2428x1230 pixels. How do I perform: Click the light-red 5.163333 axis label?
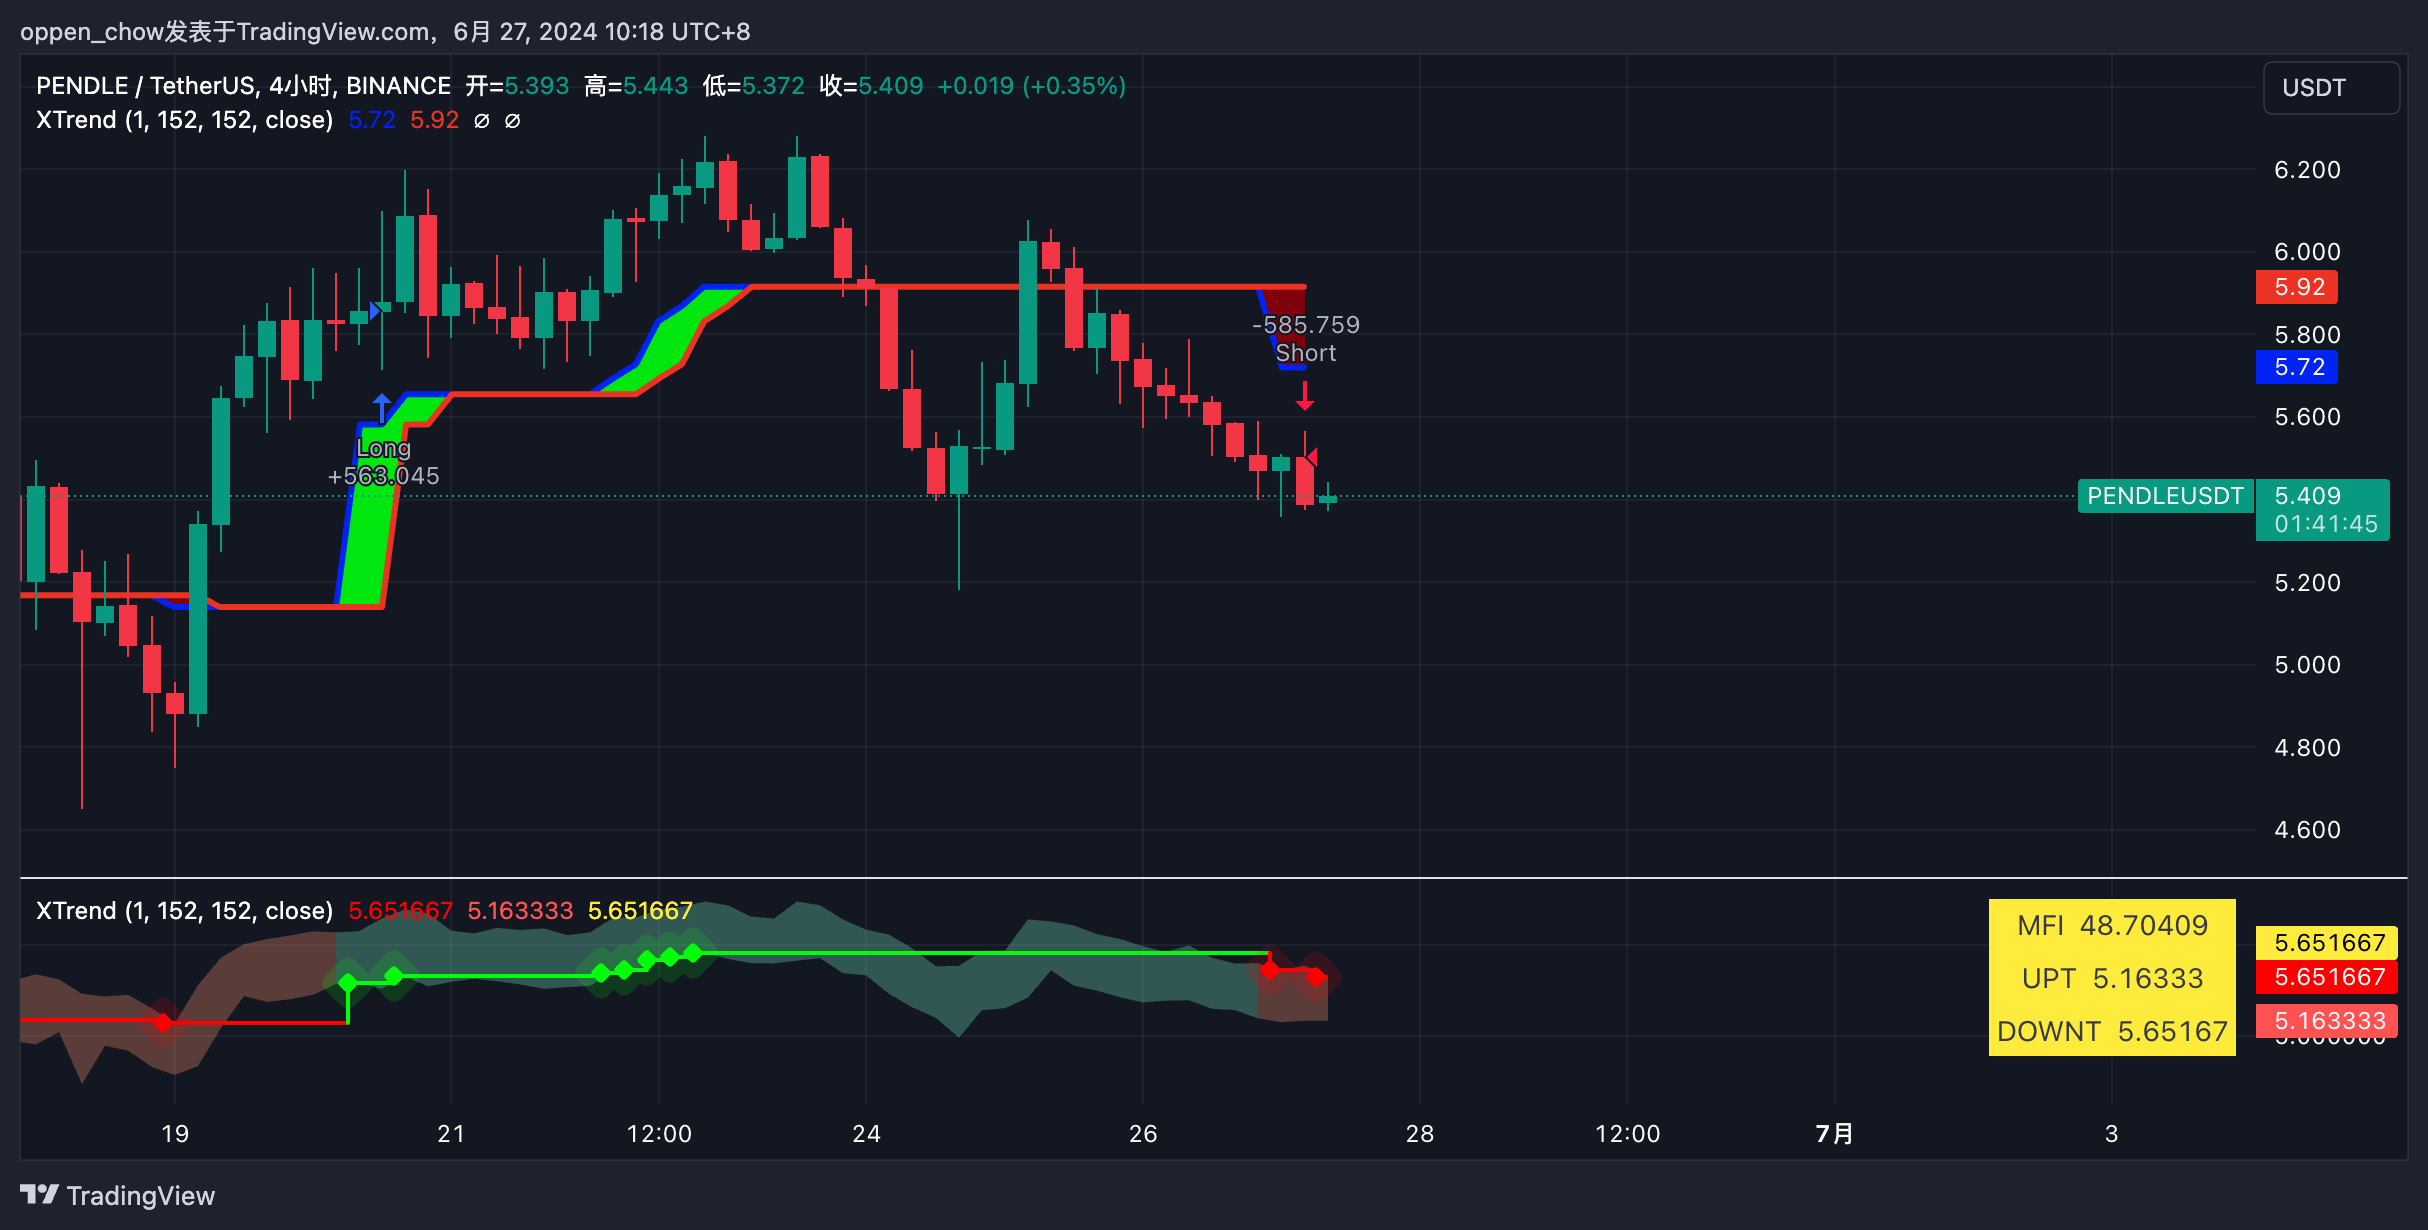tap(2326, 1021)
